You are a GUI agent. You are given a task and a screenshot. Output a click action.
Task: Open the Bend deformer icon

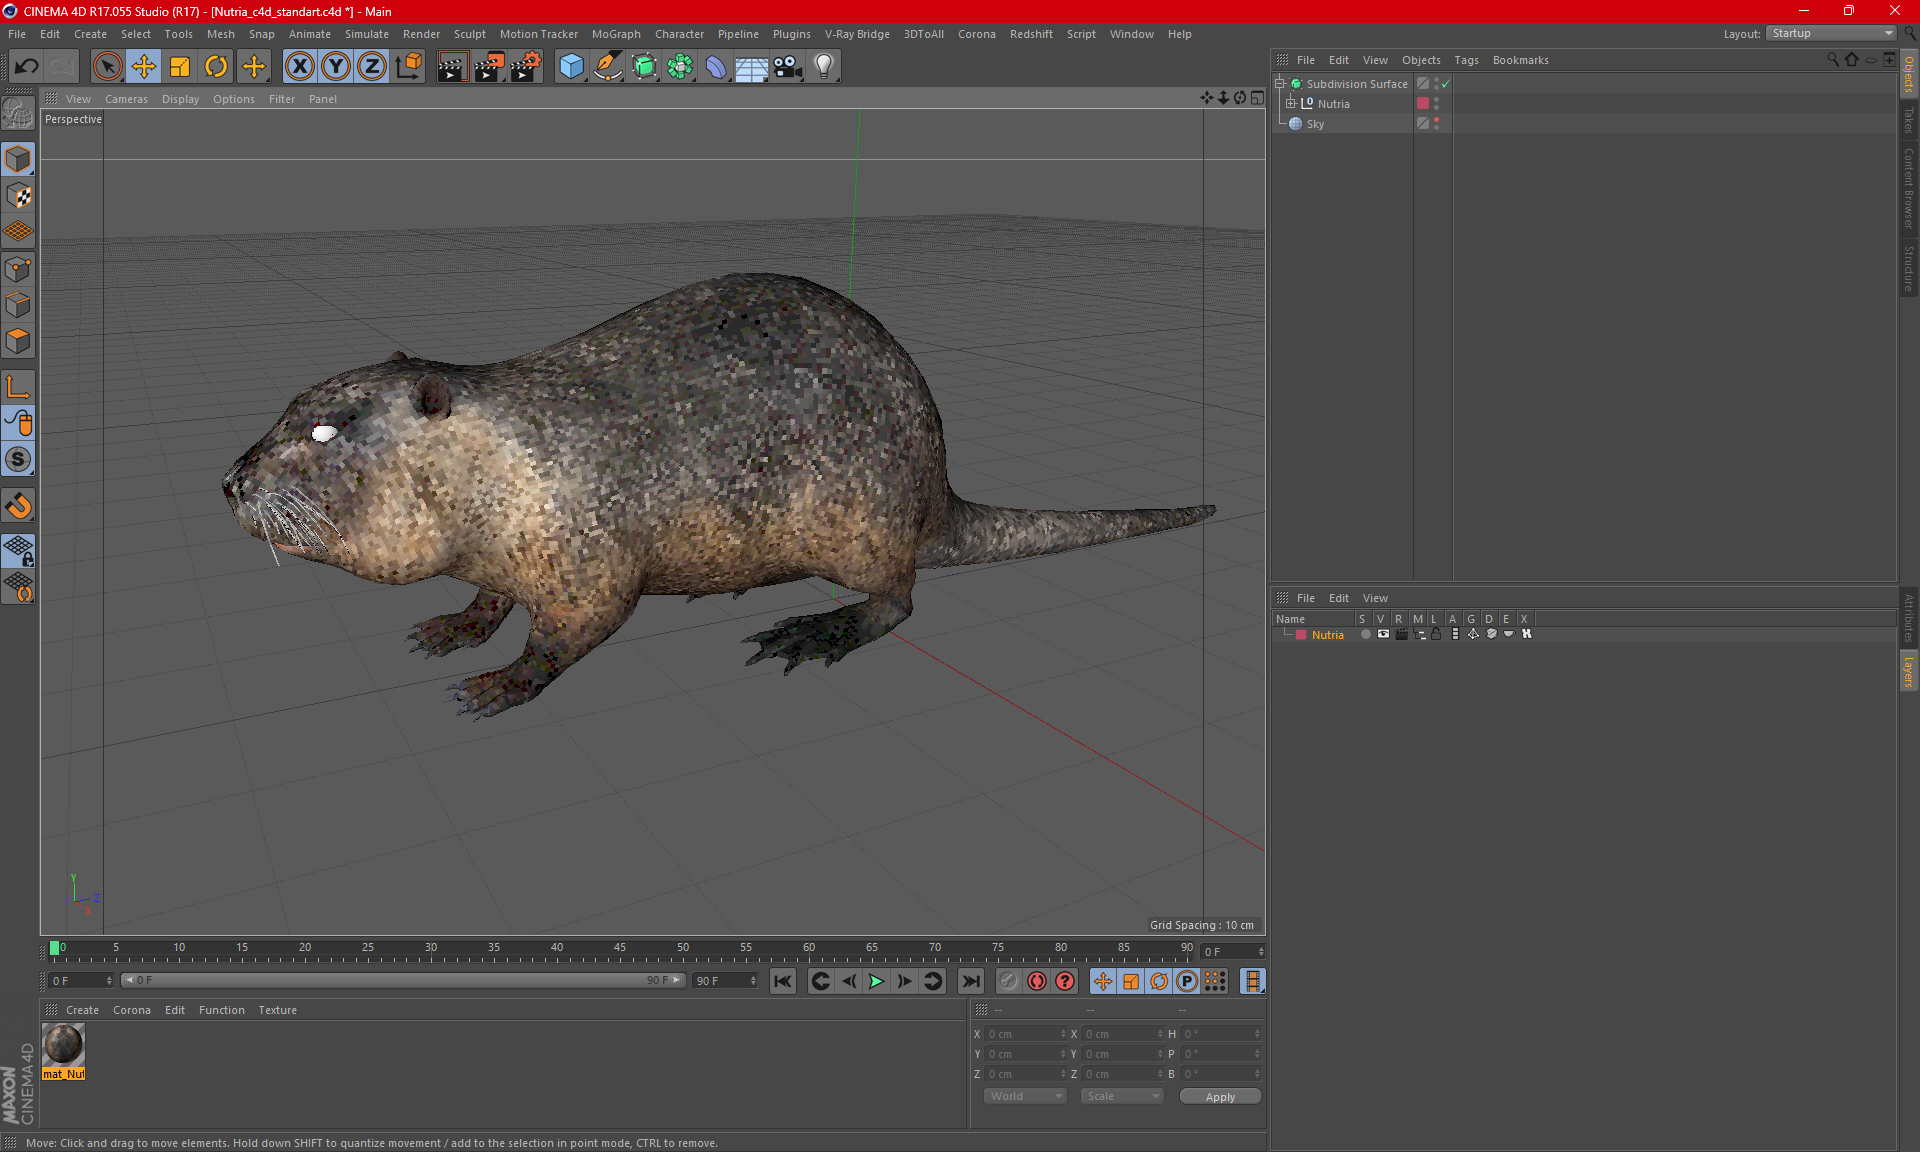716,67
